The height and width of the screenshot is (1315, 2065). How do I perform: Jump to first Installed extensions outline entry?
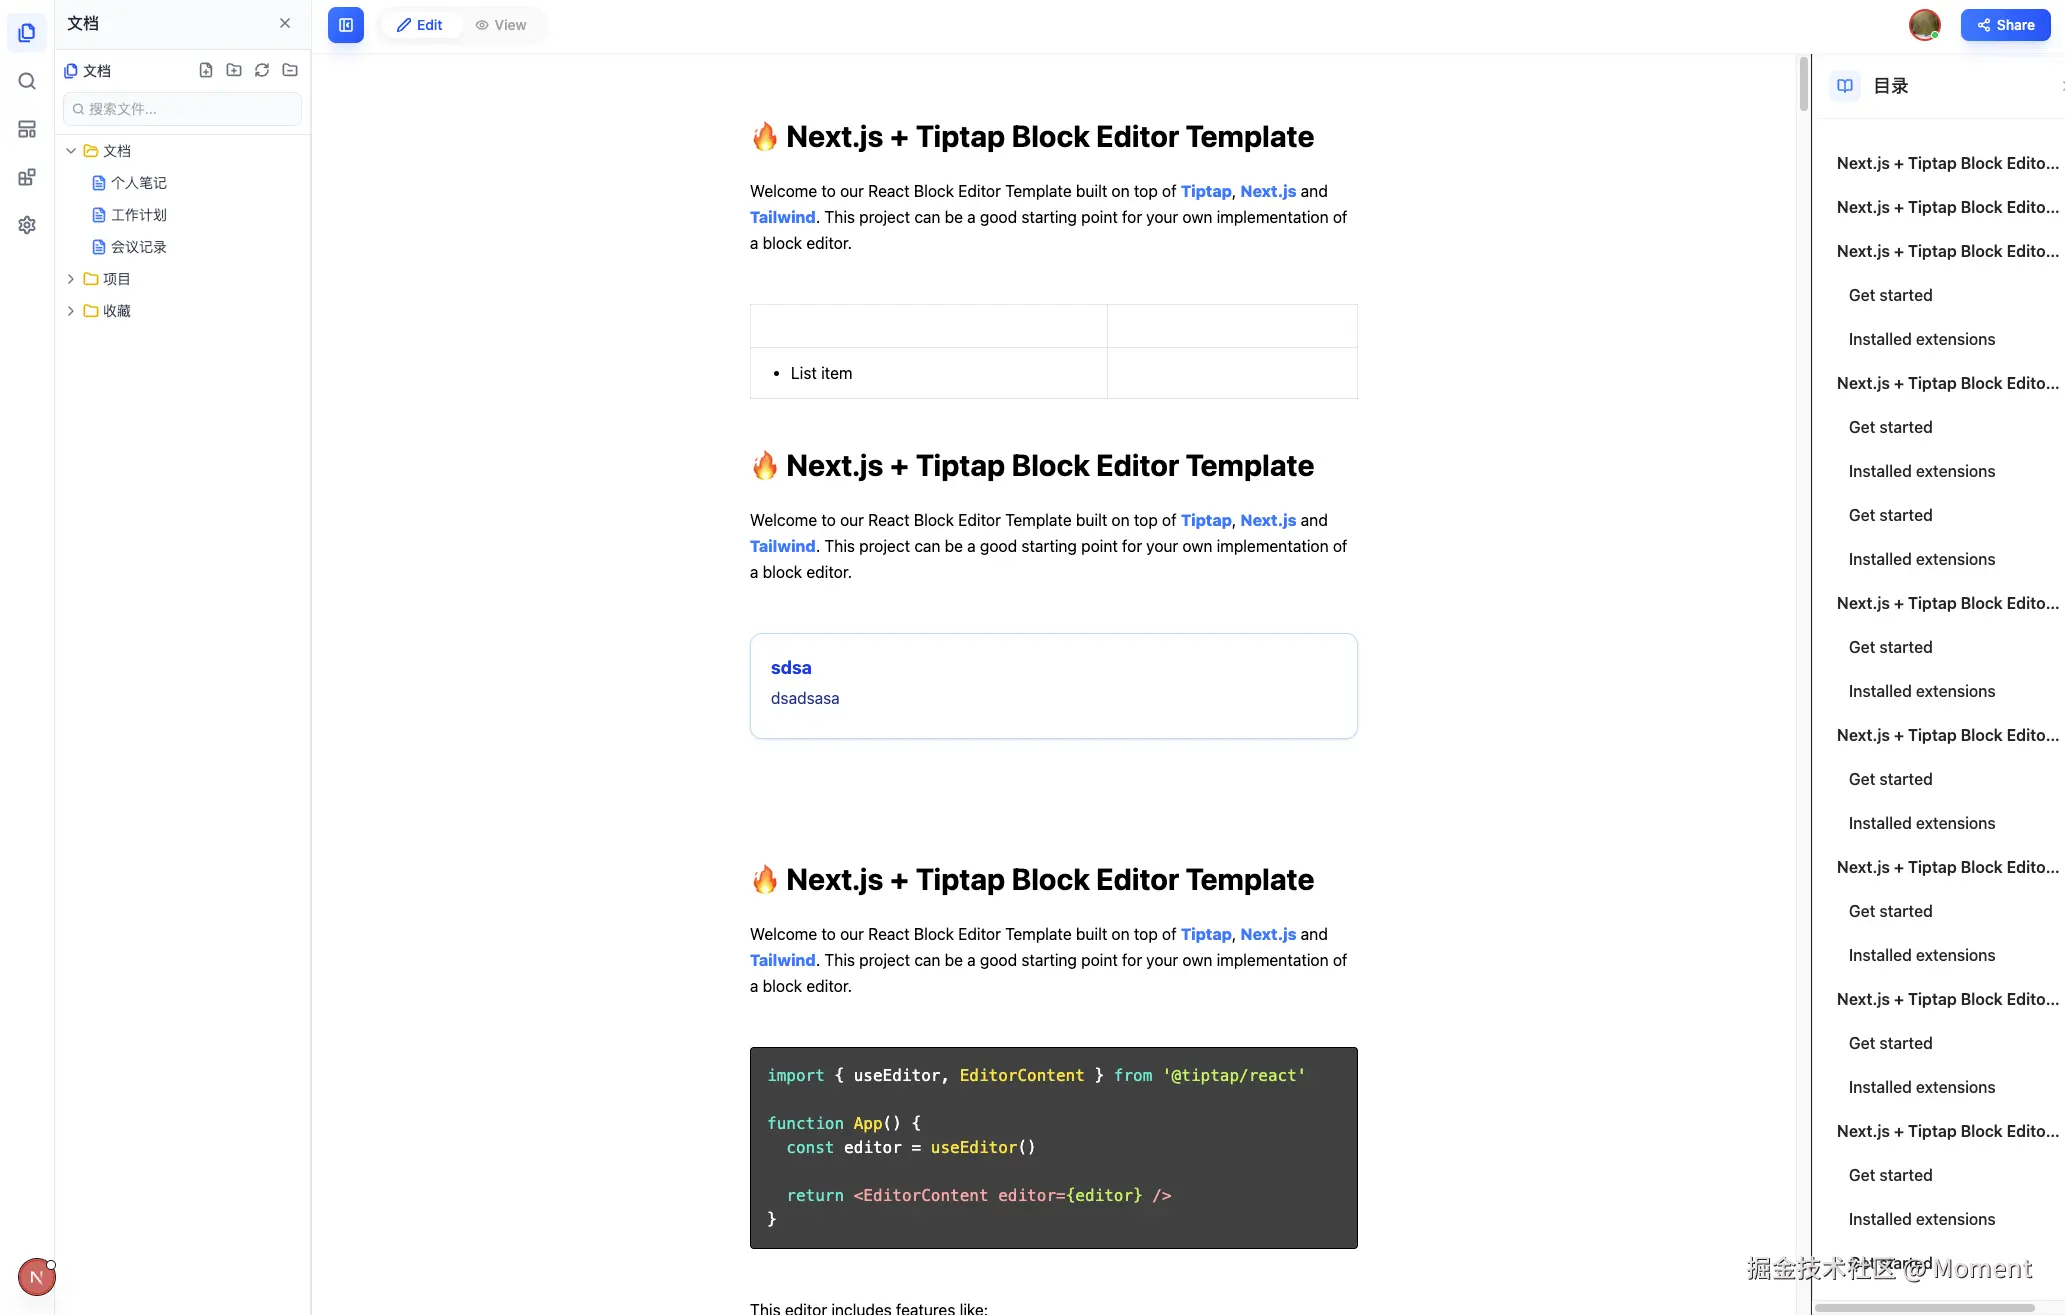click(1921, 339)
